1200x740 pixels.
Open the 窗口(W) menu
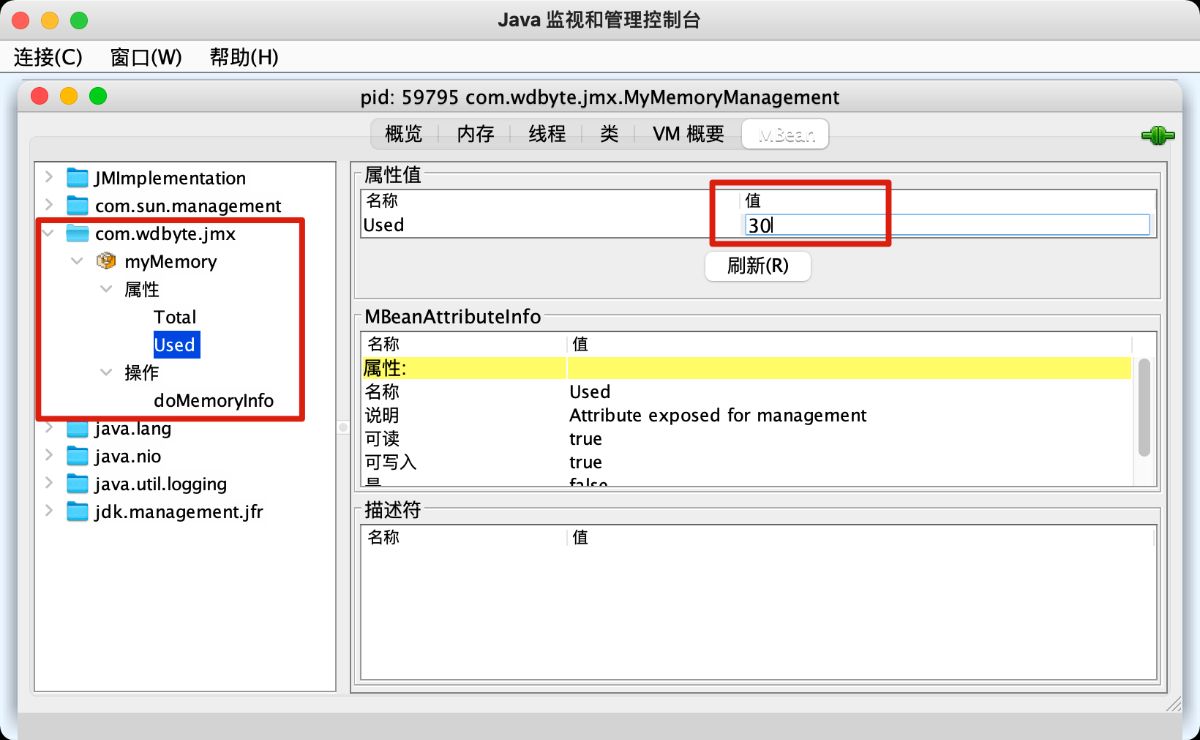[146, 57]
